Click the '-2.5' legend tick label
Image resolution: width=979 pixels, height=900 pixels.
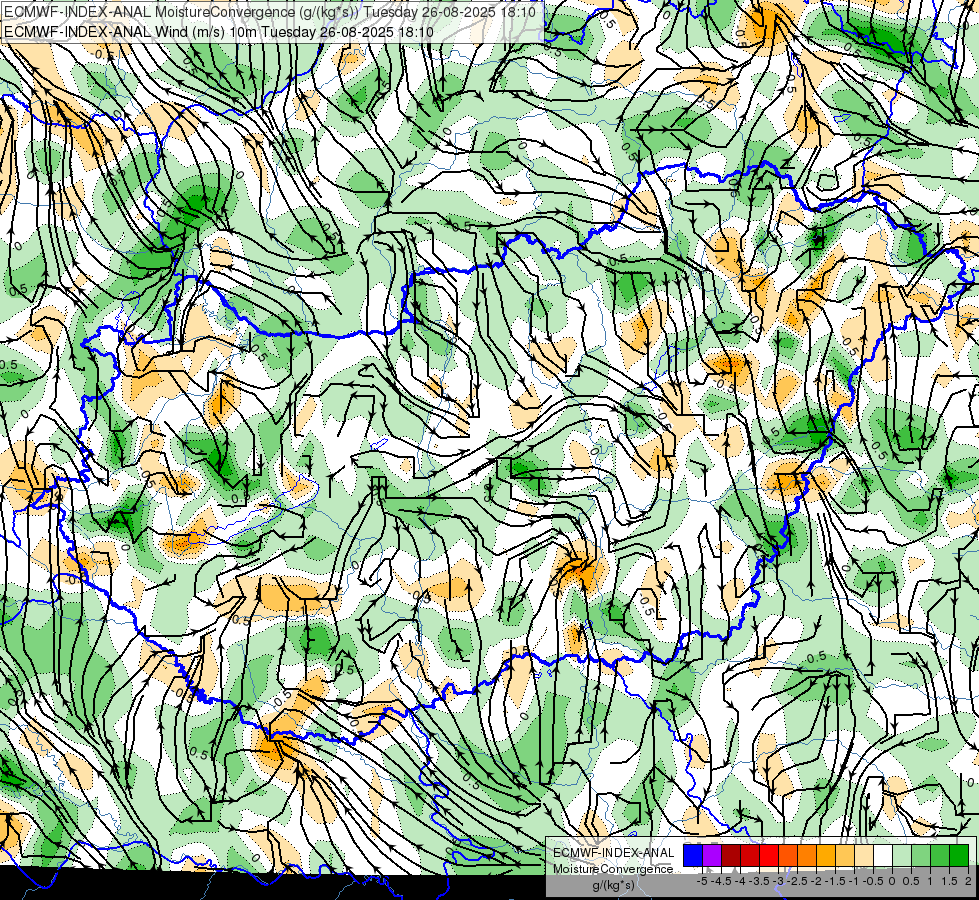[797, 881]
